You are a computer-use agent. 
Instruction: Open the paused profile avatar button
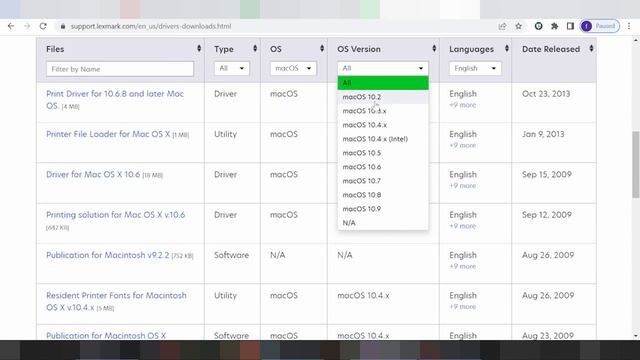coord(600,26)
